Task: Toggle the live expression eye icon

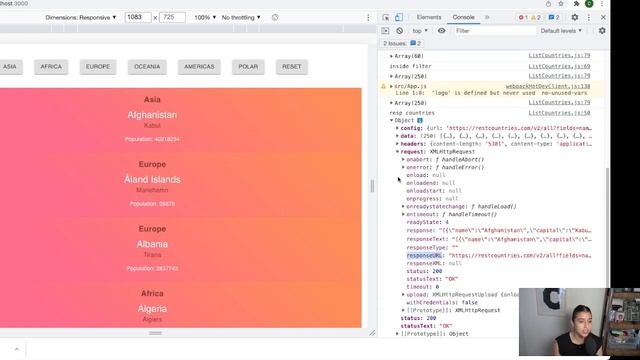Action: [442, 31]
